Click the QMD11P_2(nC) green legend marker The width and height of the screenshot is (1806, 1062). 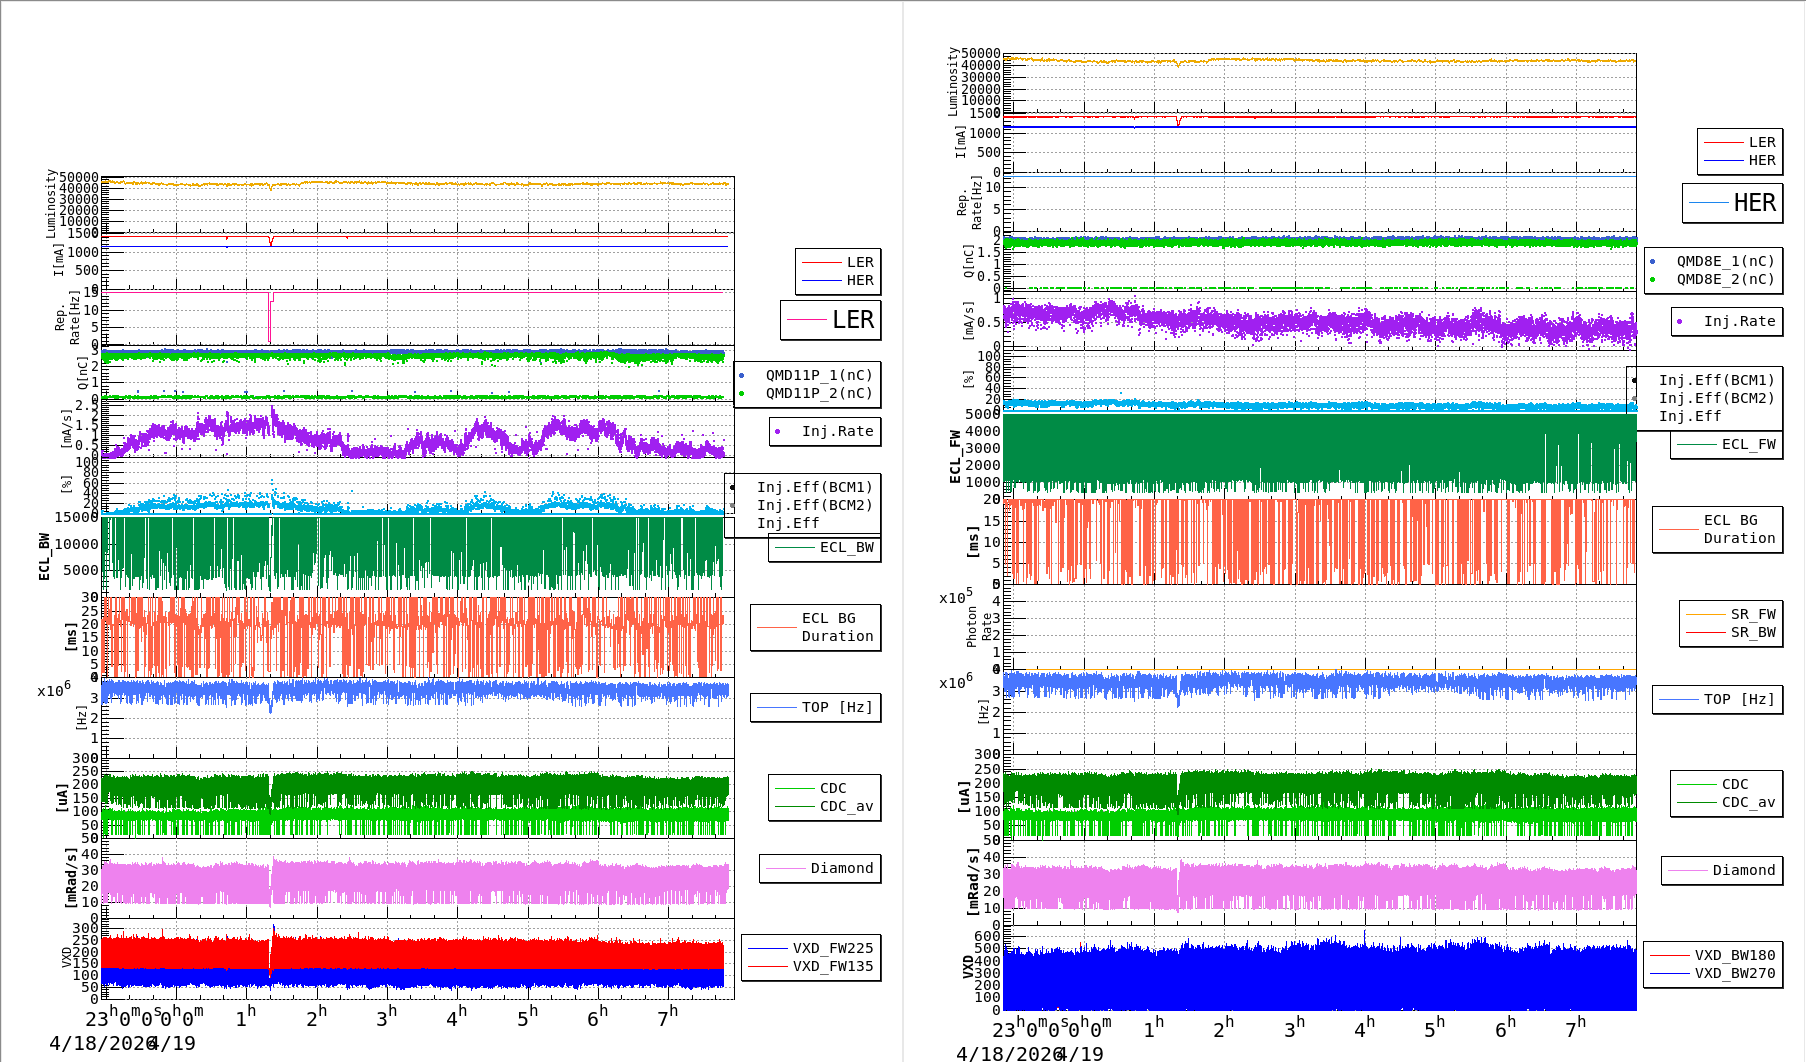tap(742, 394)
